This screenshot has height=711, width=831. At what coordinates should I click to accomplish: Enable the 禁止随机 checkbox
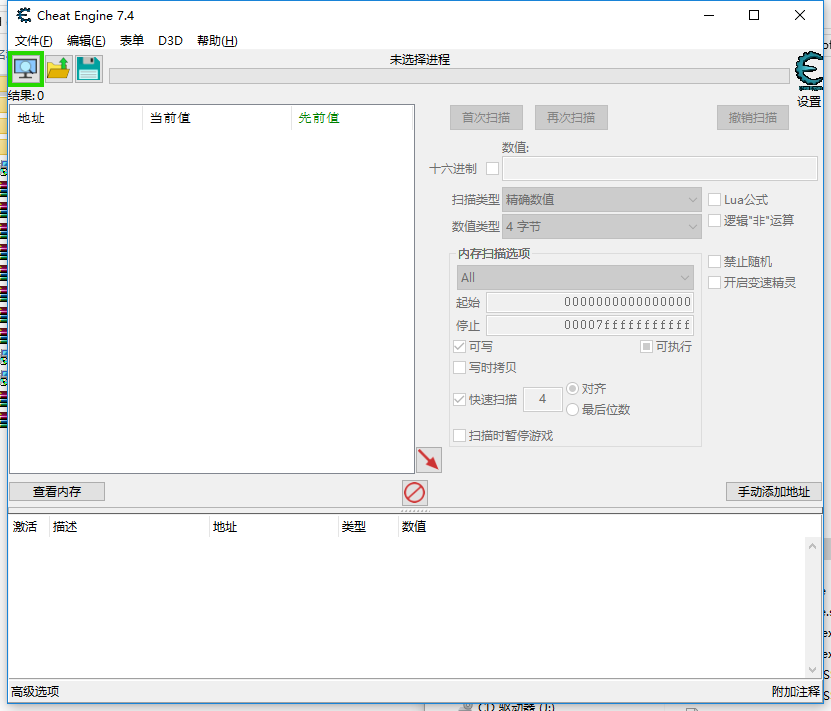tap(714, 262)
